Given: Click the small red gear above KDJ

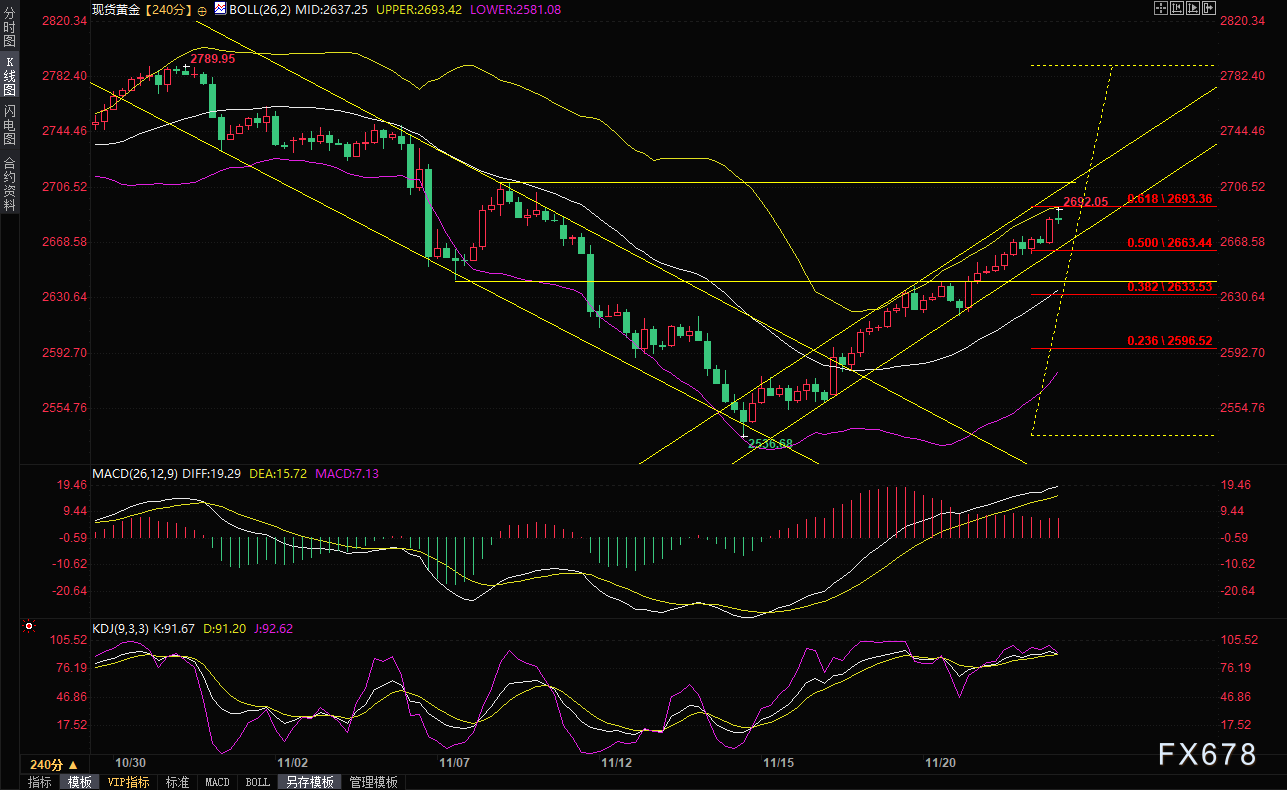Looking at the screenshot, I should click(29, 627).
